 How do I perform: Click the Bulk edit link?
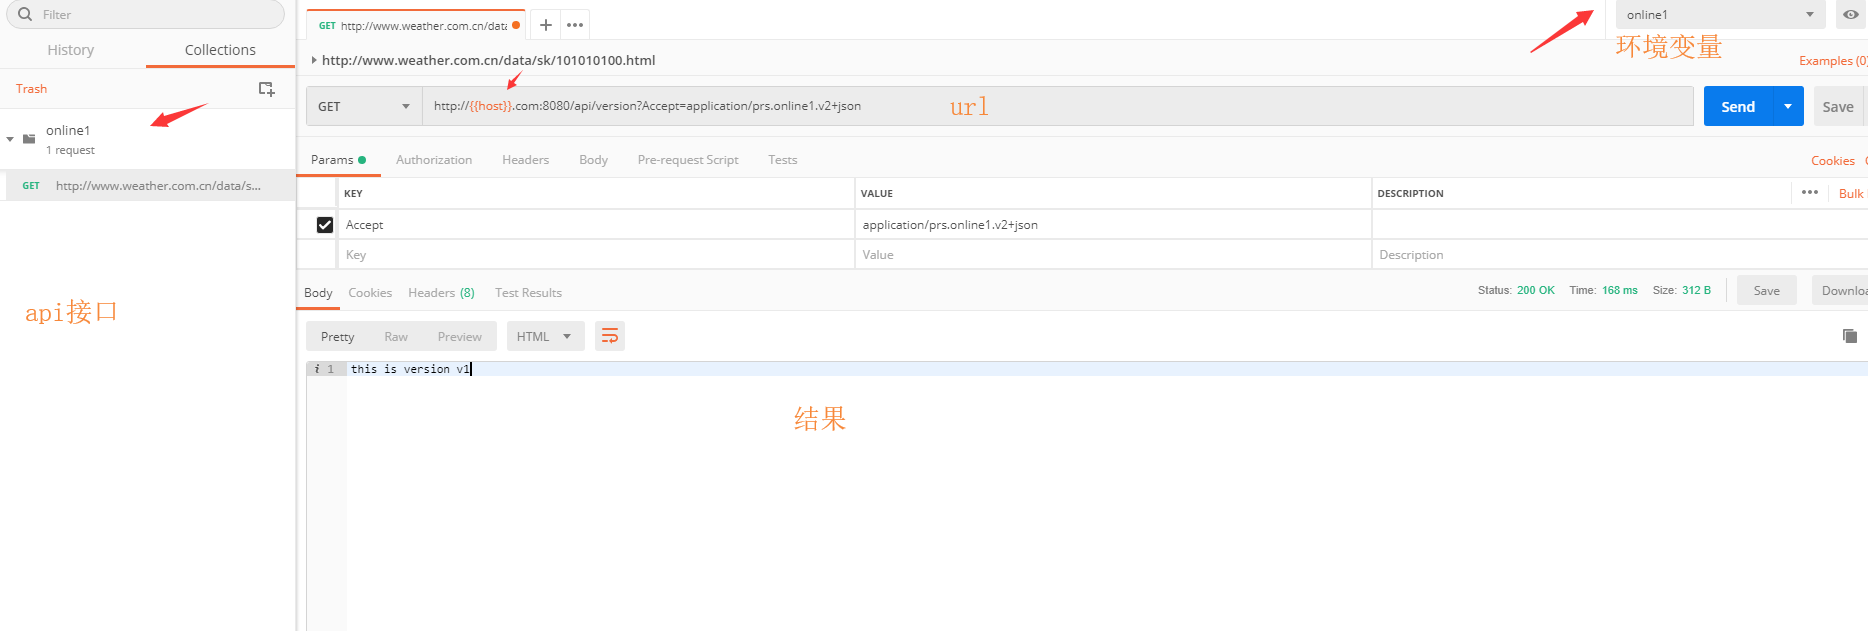tap(1851, 193)
